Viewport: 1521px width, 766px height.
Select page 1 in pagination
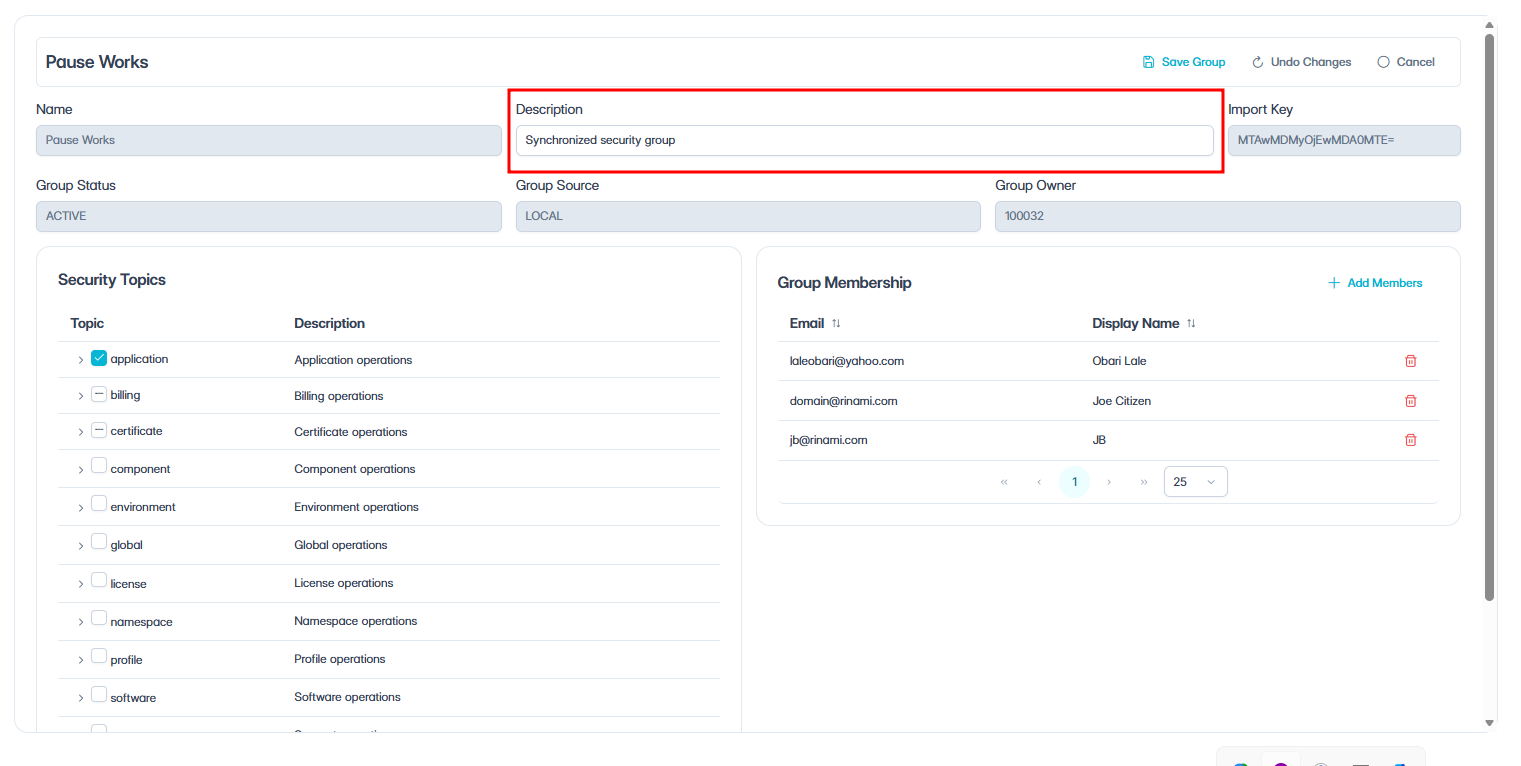click(x=1074, y=482)
